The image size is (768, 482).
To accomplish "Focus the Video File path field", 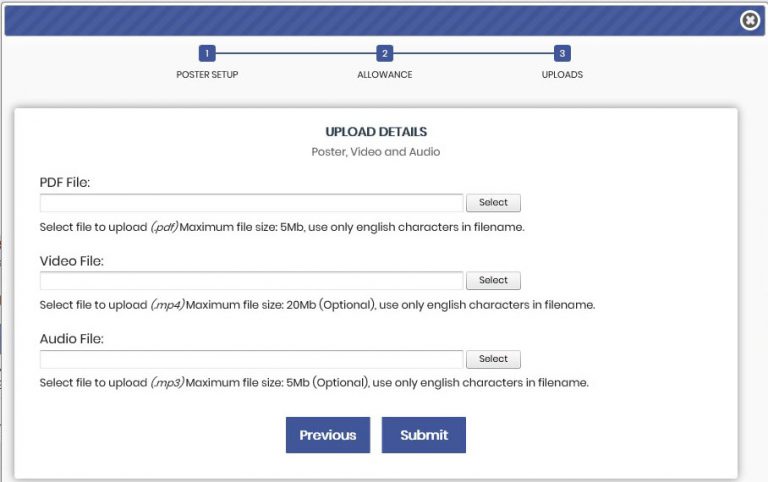I will click(251, 281).
